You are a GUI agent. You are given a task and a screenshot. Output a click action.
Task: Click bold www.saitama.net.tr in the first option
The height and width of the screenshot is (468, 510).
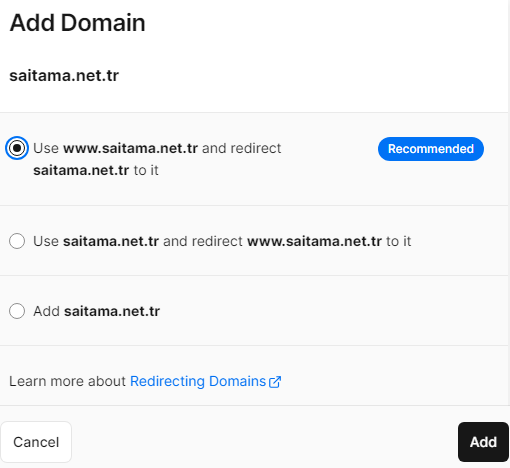pyautogui.click(x=131, y=148)
